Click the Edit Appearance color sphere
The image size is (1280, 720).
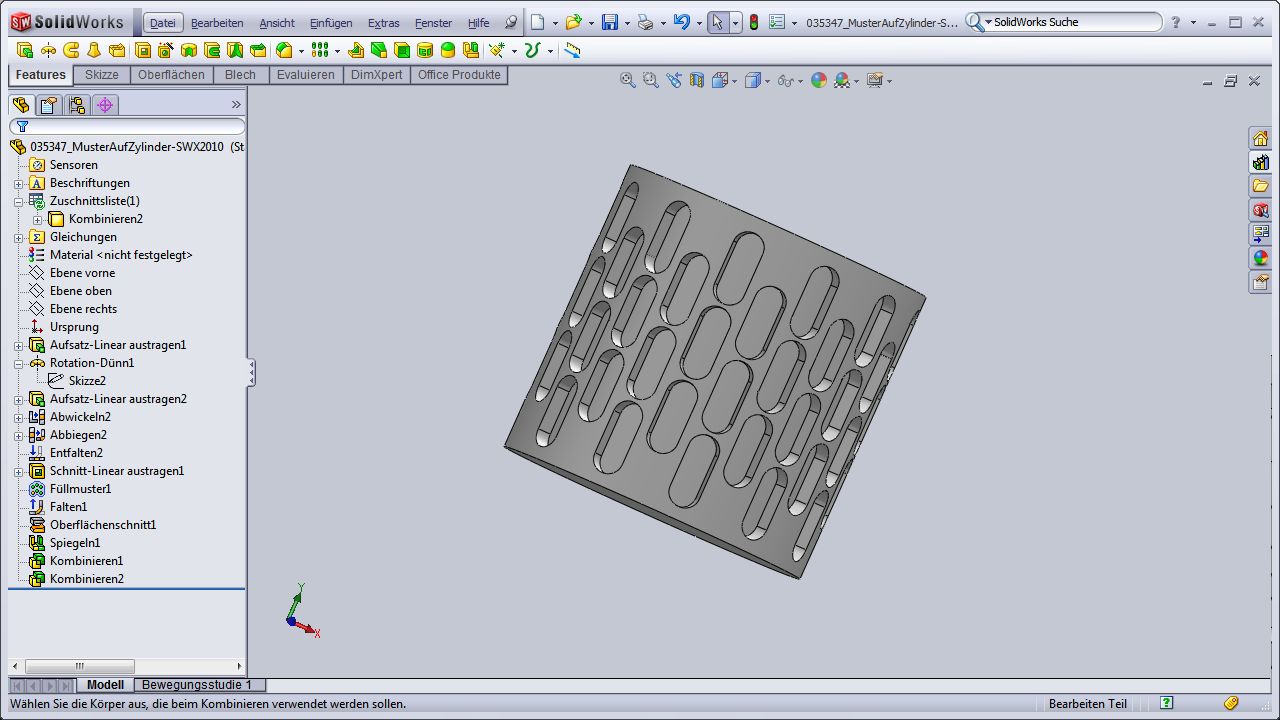[x=819, y=81]
